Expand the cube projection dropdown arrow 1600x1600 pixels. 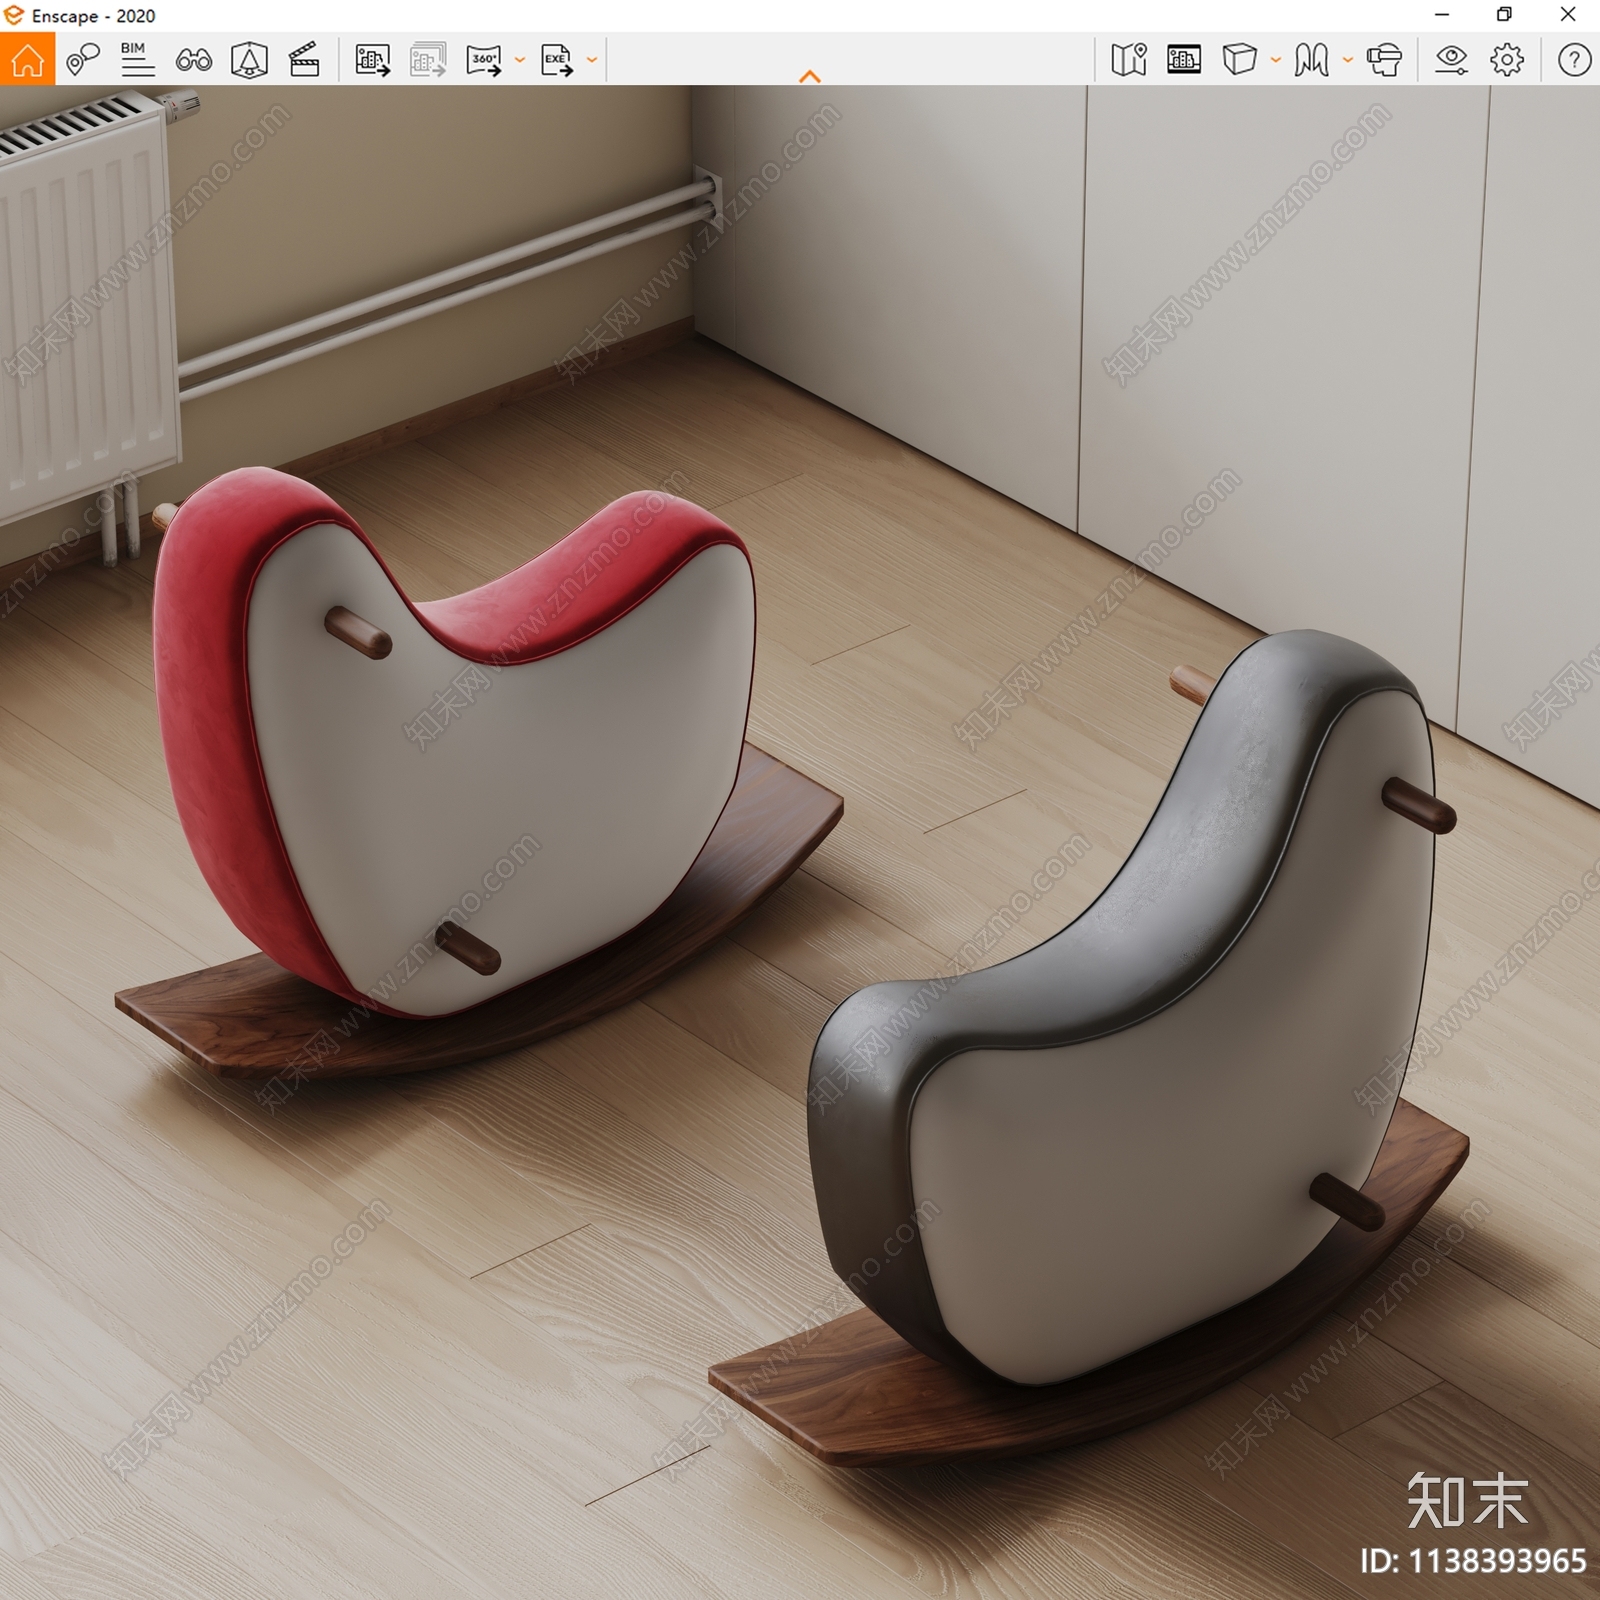click(1276, 60)
